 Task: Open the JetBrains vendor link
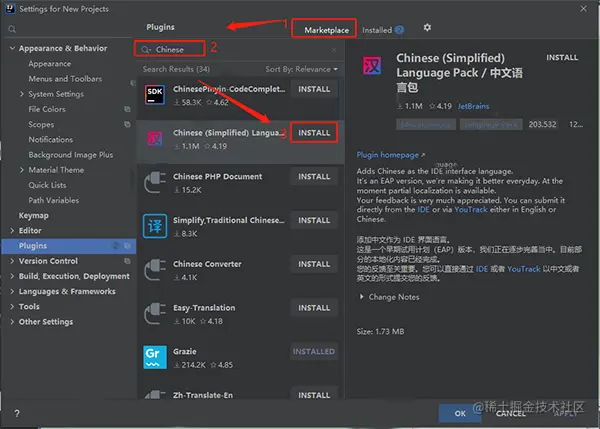click(x=473, y=106)
